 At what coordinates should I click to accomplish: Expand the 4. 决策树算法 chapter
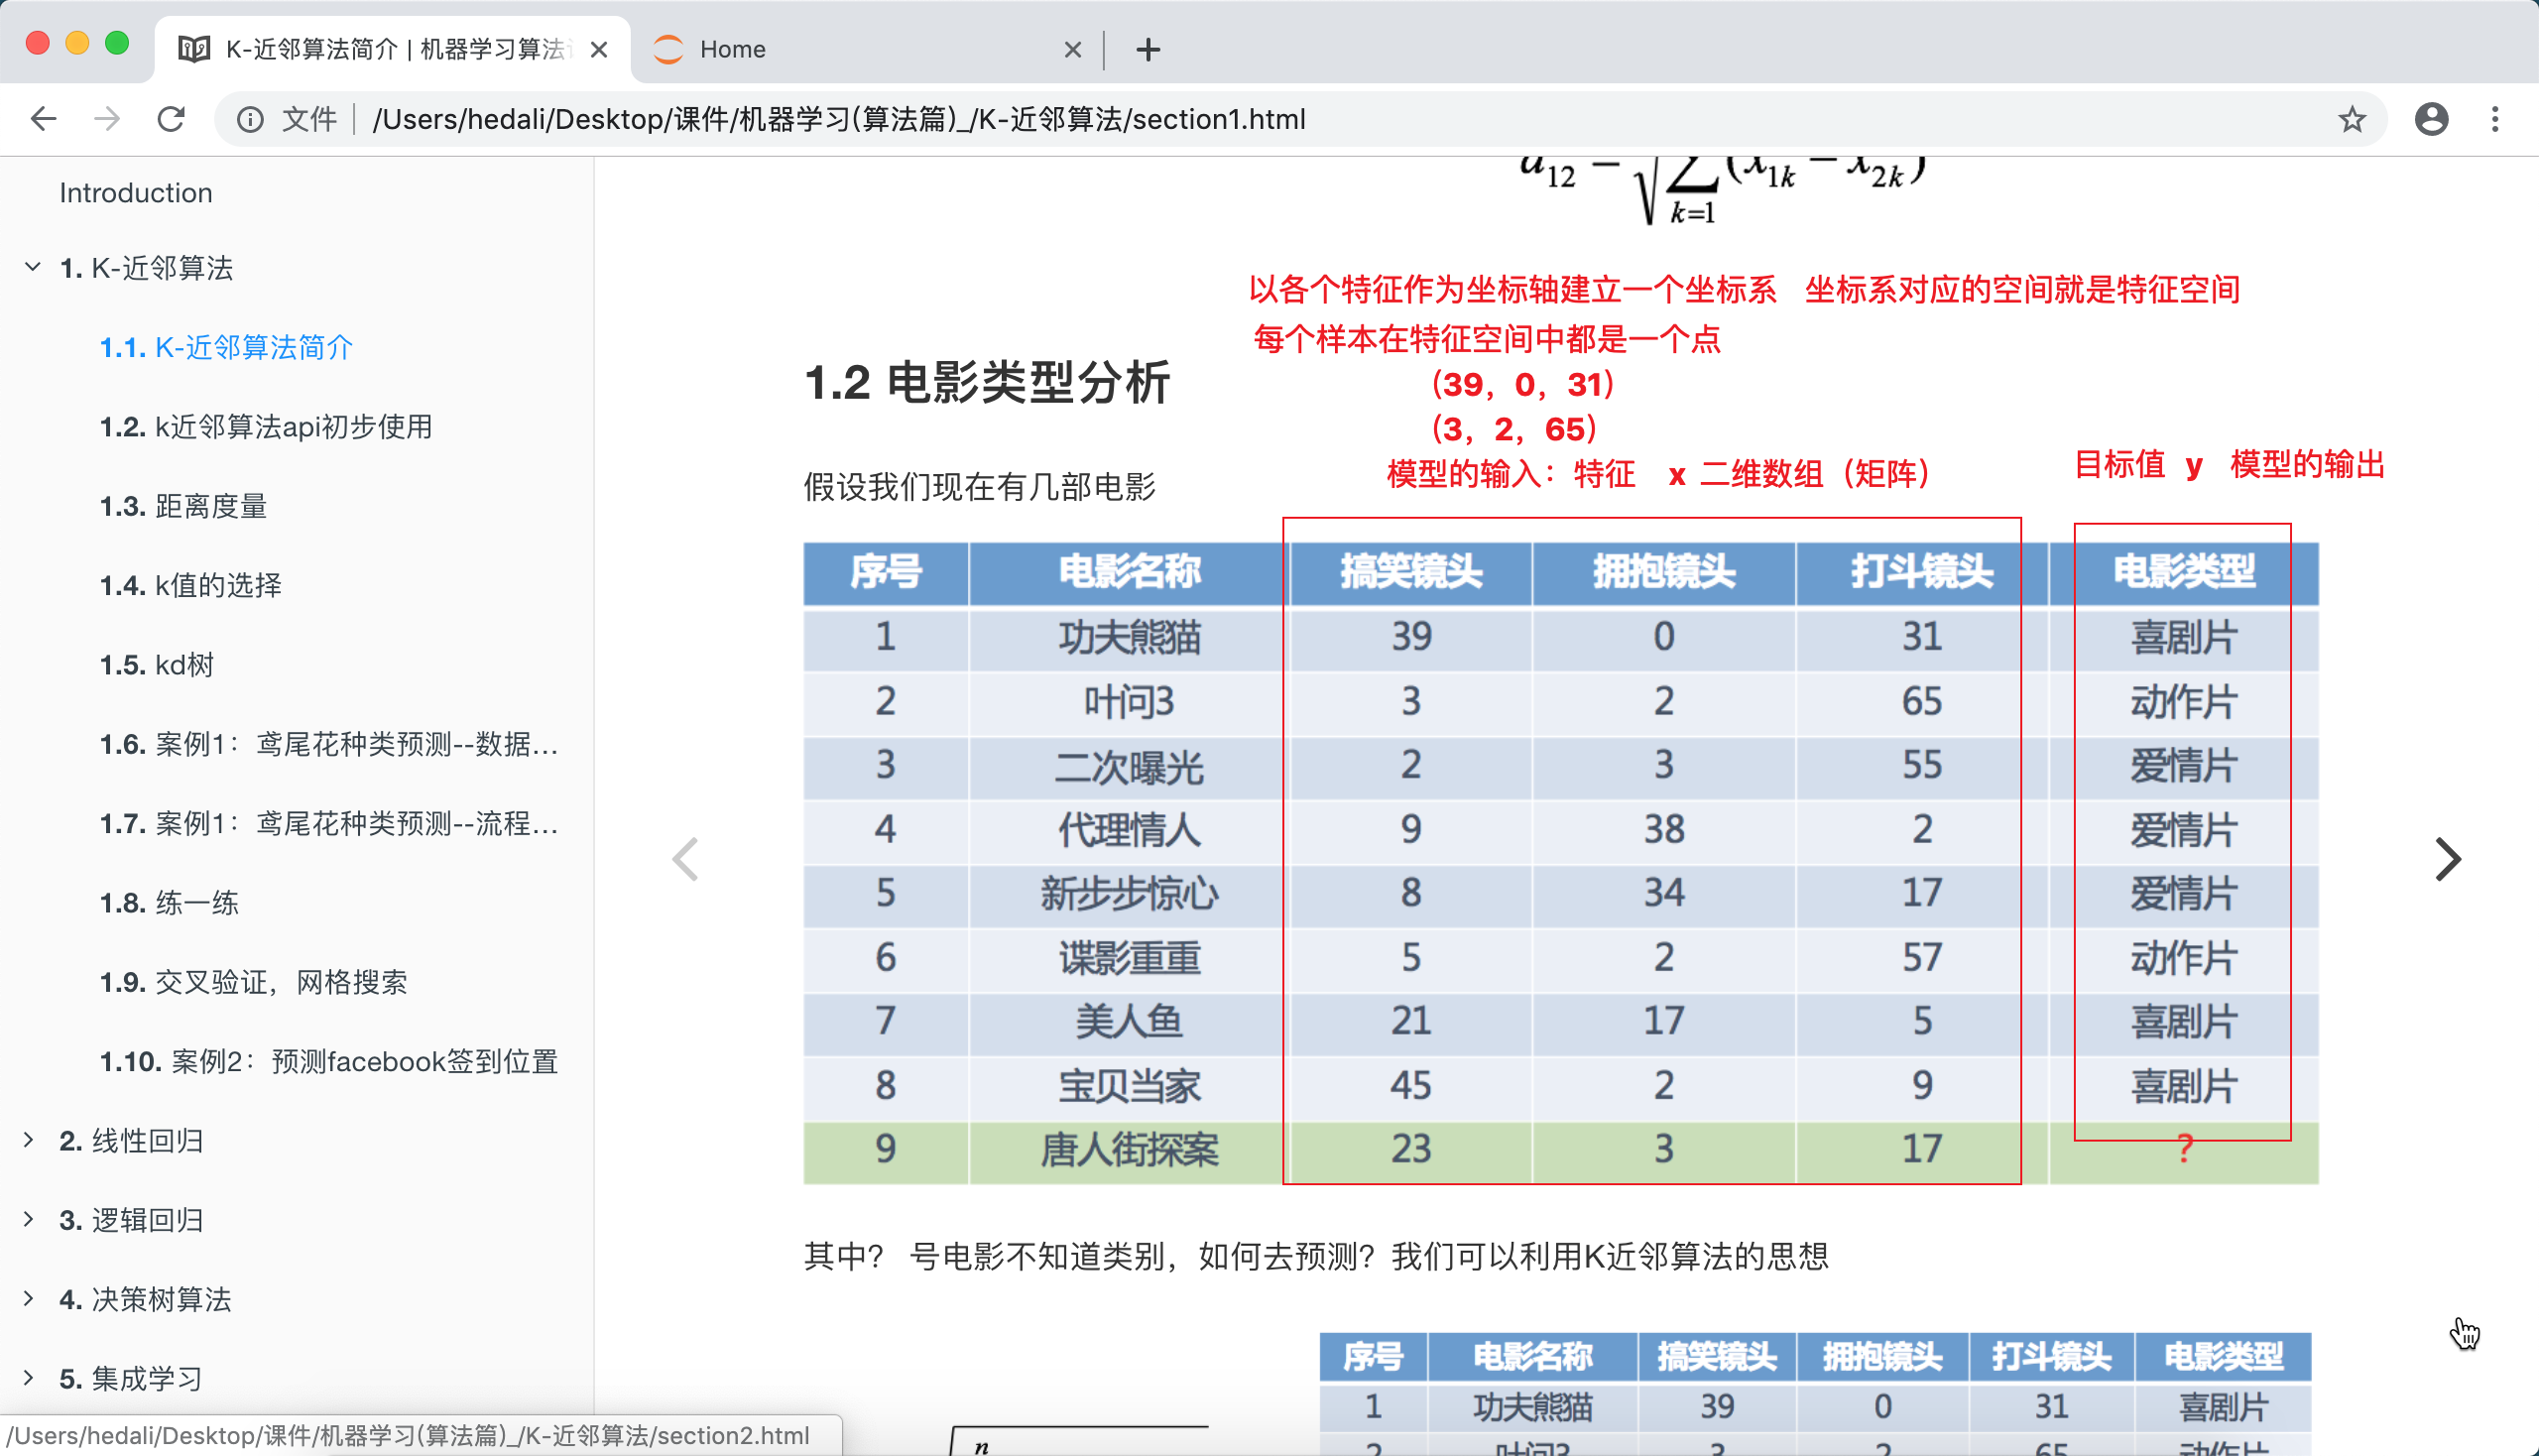[x=29, y=1298]
